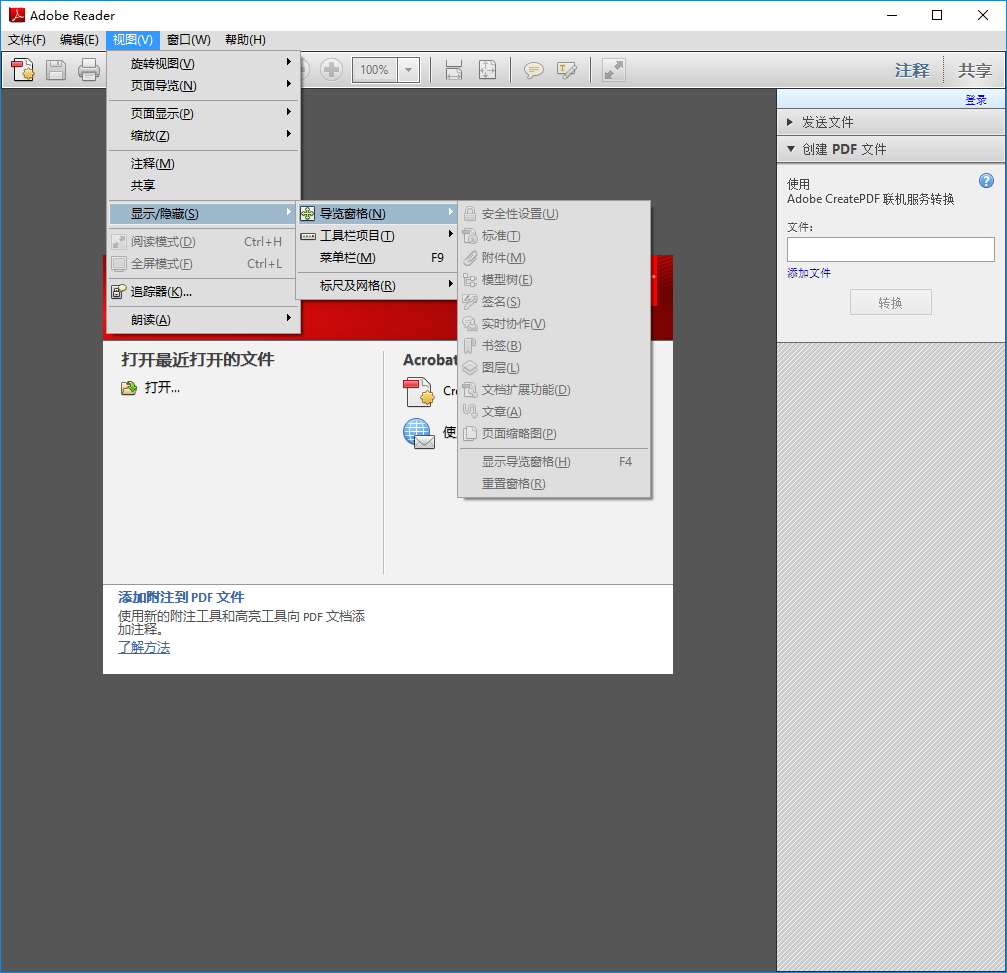This screenshot has width=1007, height=973.
Task: Click the 文件 input field in CreatePDF panel
Action: (x=890, y=249)
